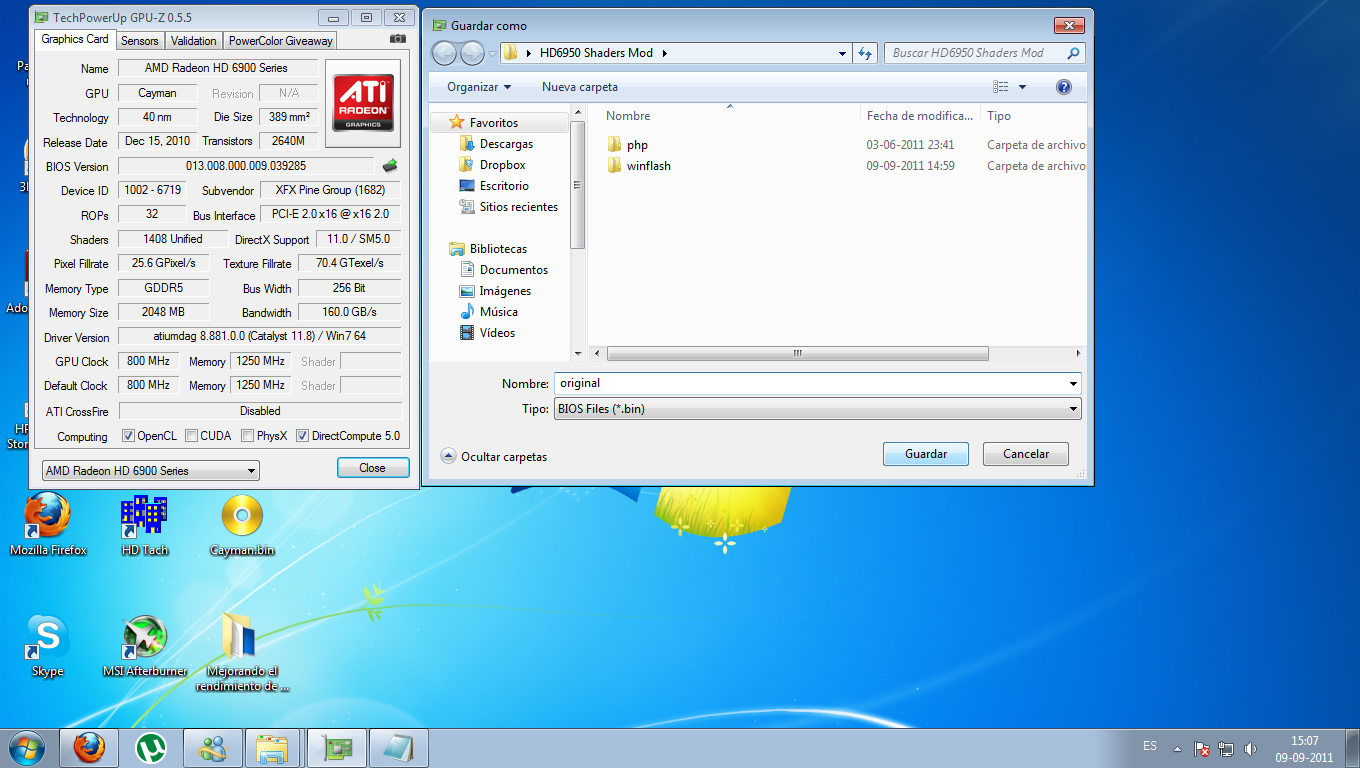Open Sitios recientes in the navigation pane
This screenshot has width=1360, height=768.
pos(519,207)
